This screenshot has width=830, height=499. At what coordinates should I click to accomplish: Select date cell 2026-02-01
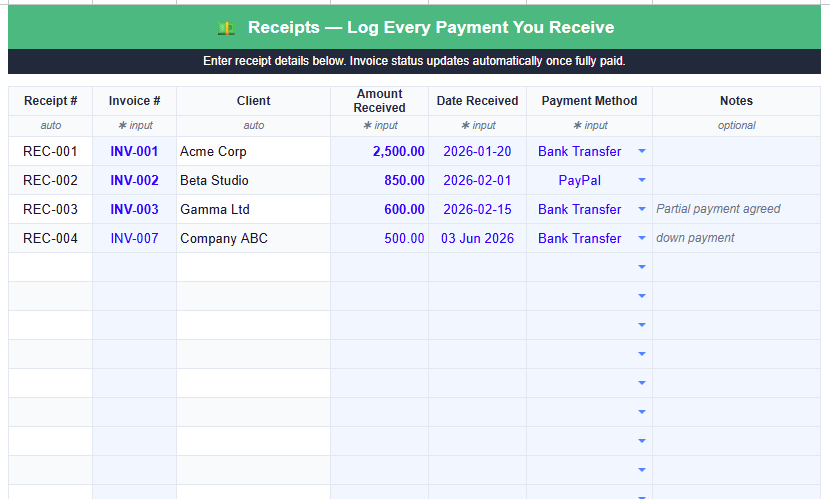coord(477,180)
